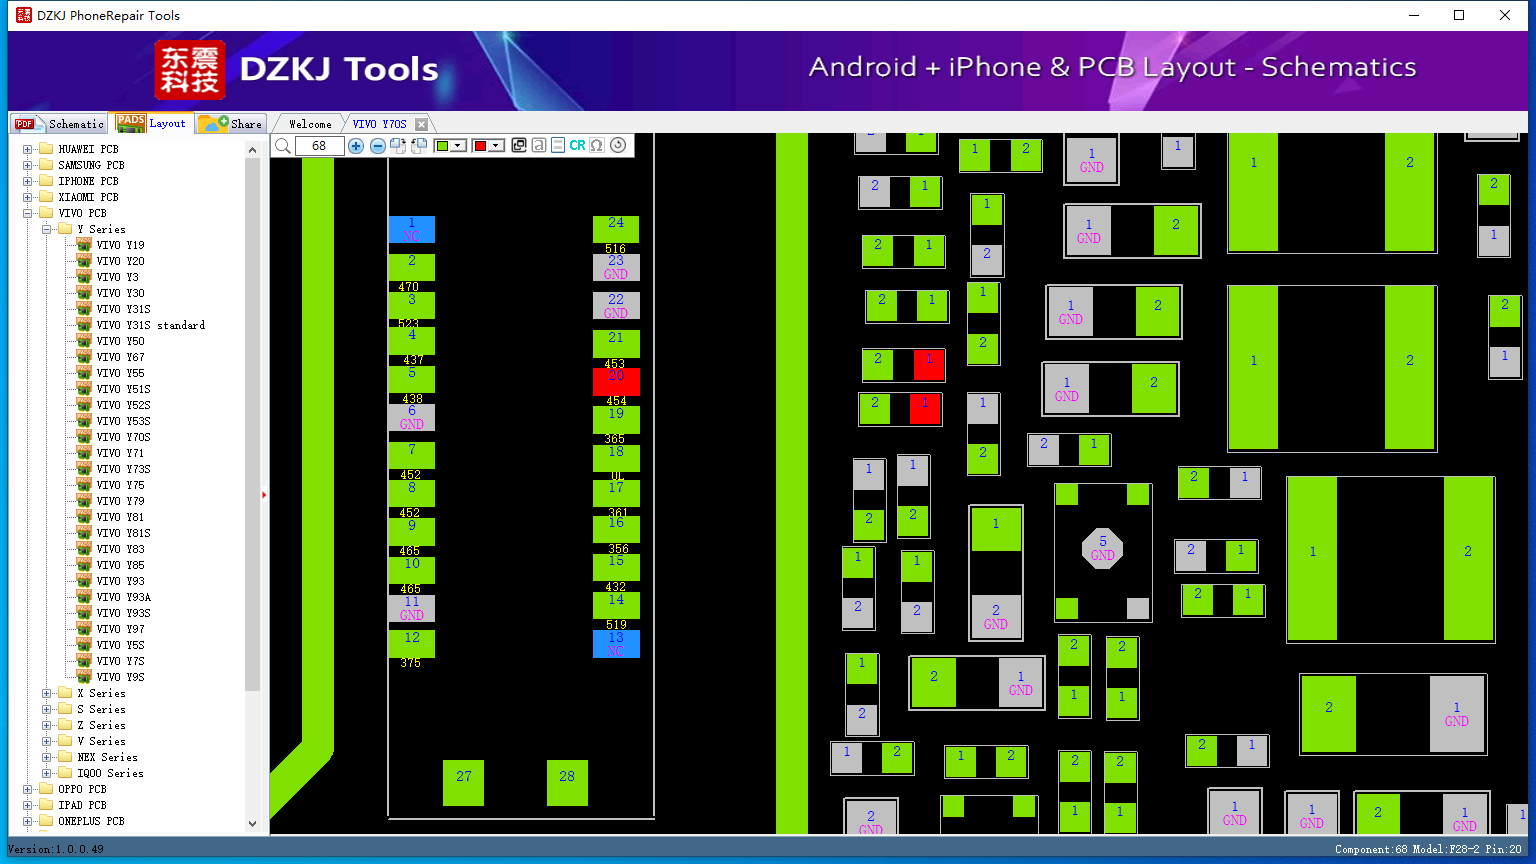The width and height of the screenshot is (1536, 864).
Task: Select pad 27 on the connector
Action: (463, 782)
